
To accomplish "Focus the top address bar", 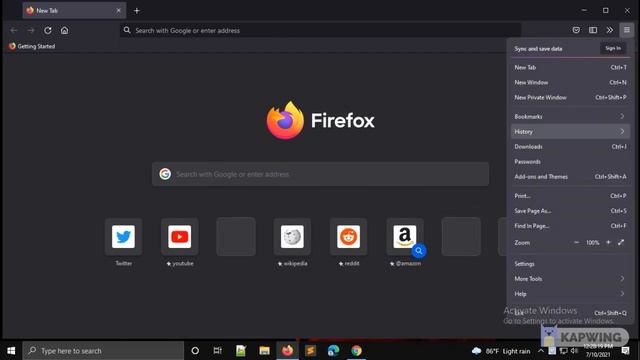I will tap(320, 30).
